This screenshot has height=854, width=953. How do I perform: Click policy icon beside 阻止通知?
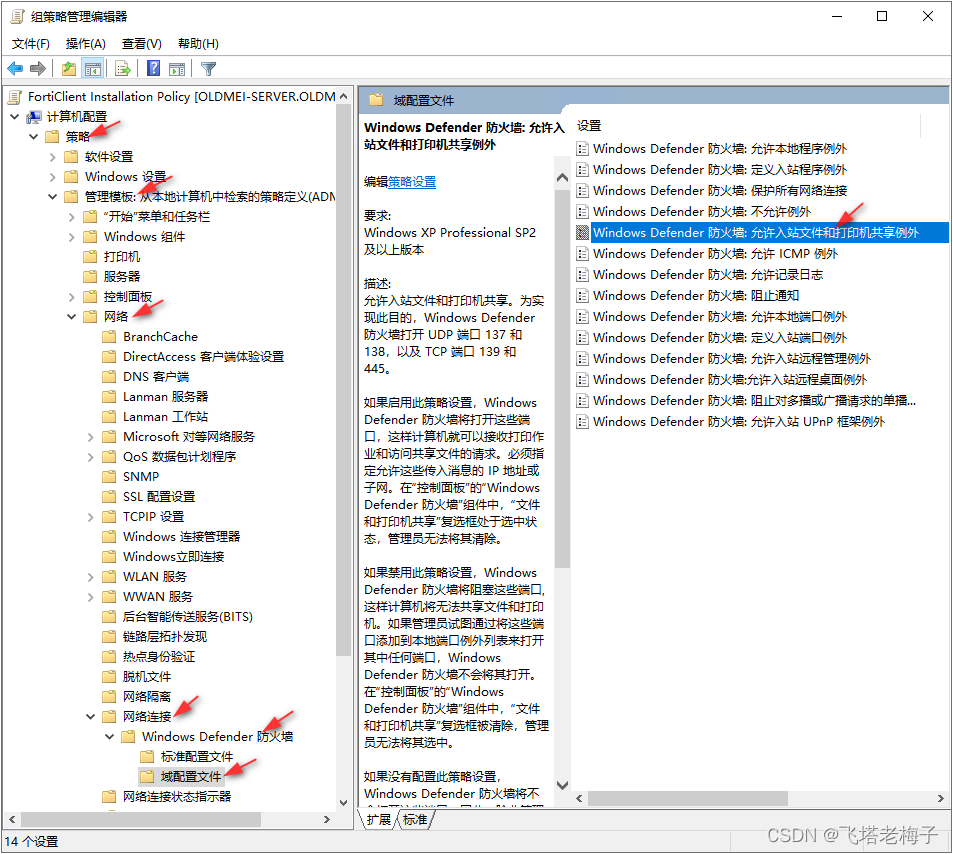pos(582,295)
